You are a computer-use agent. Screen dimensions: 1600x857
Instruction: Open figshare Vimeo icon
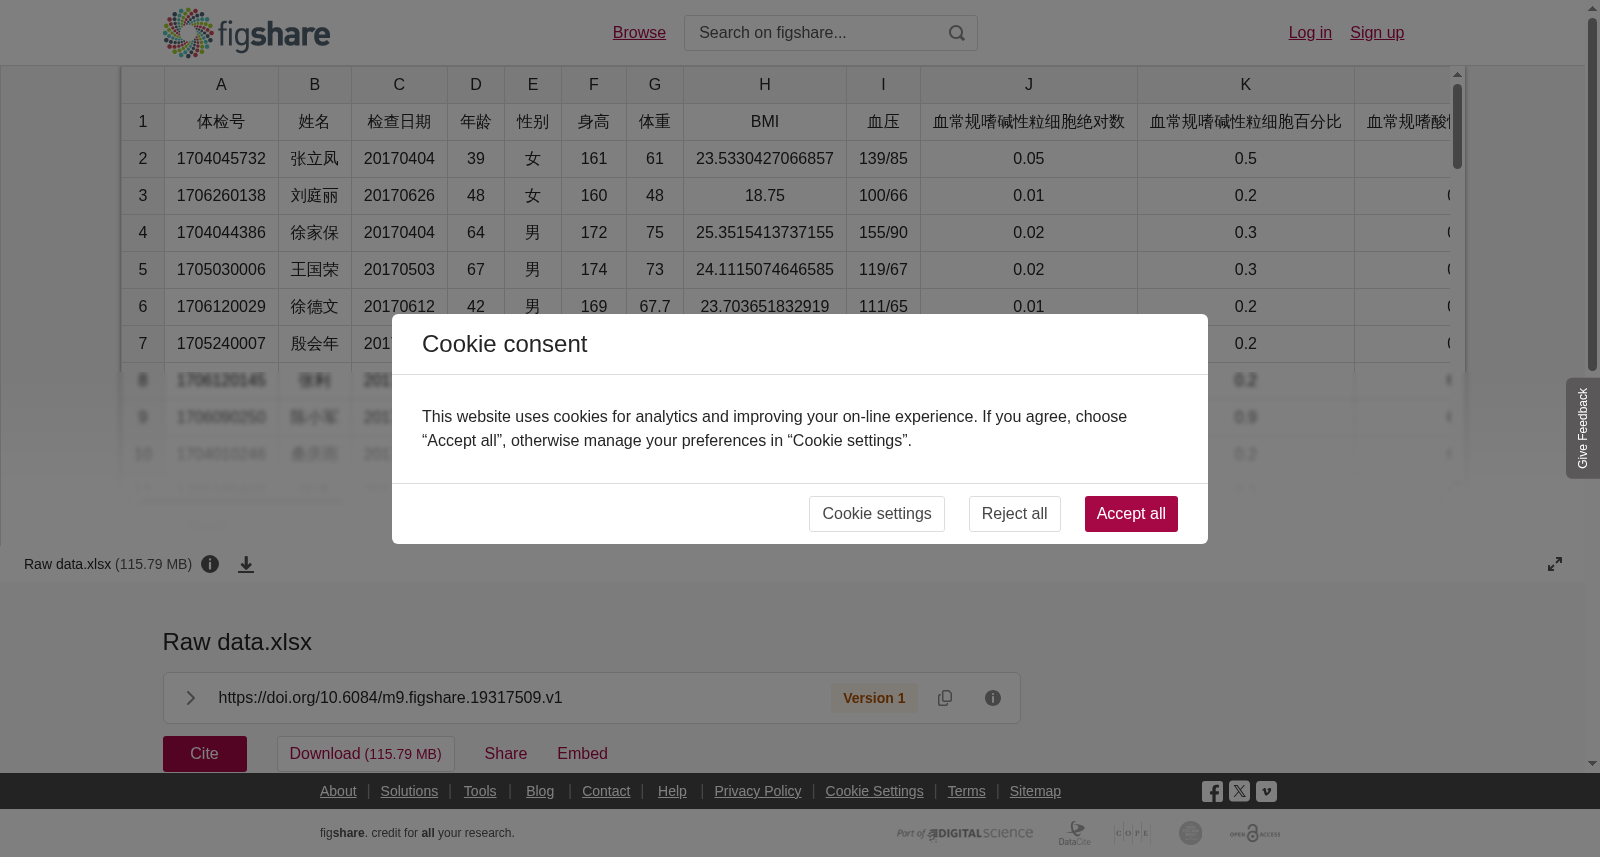(x=1267, y=791)
